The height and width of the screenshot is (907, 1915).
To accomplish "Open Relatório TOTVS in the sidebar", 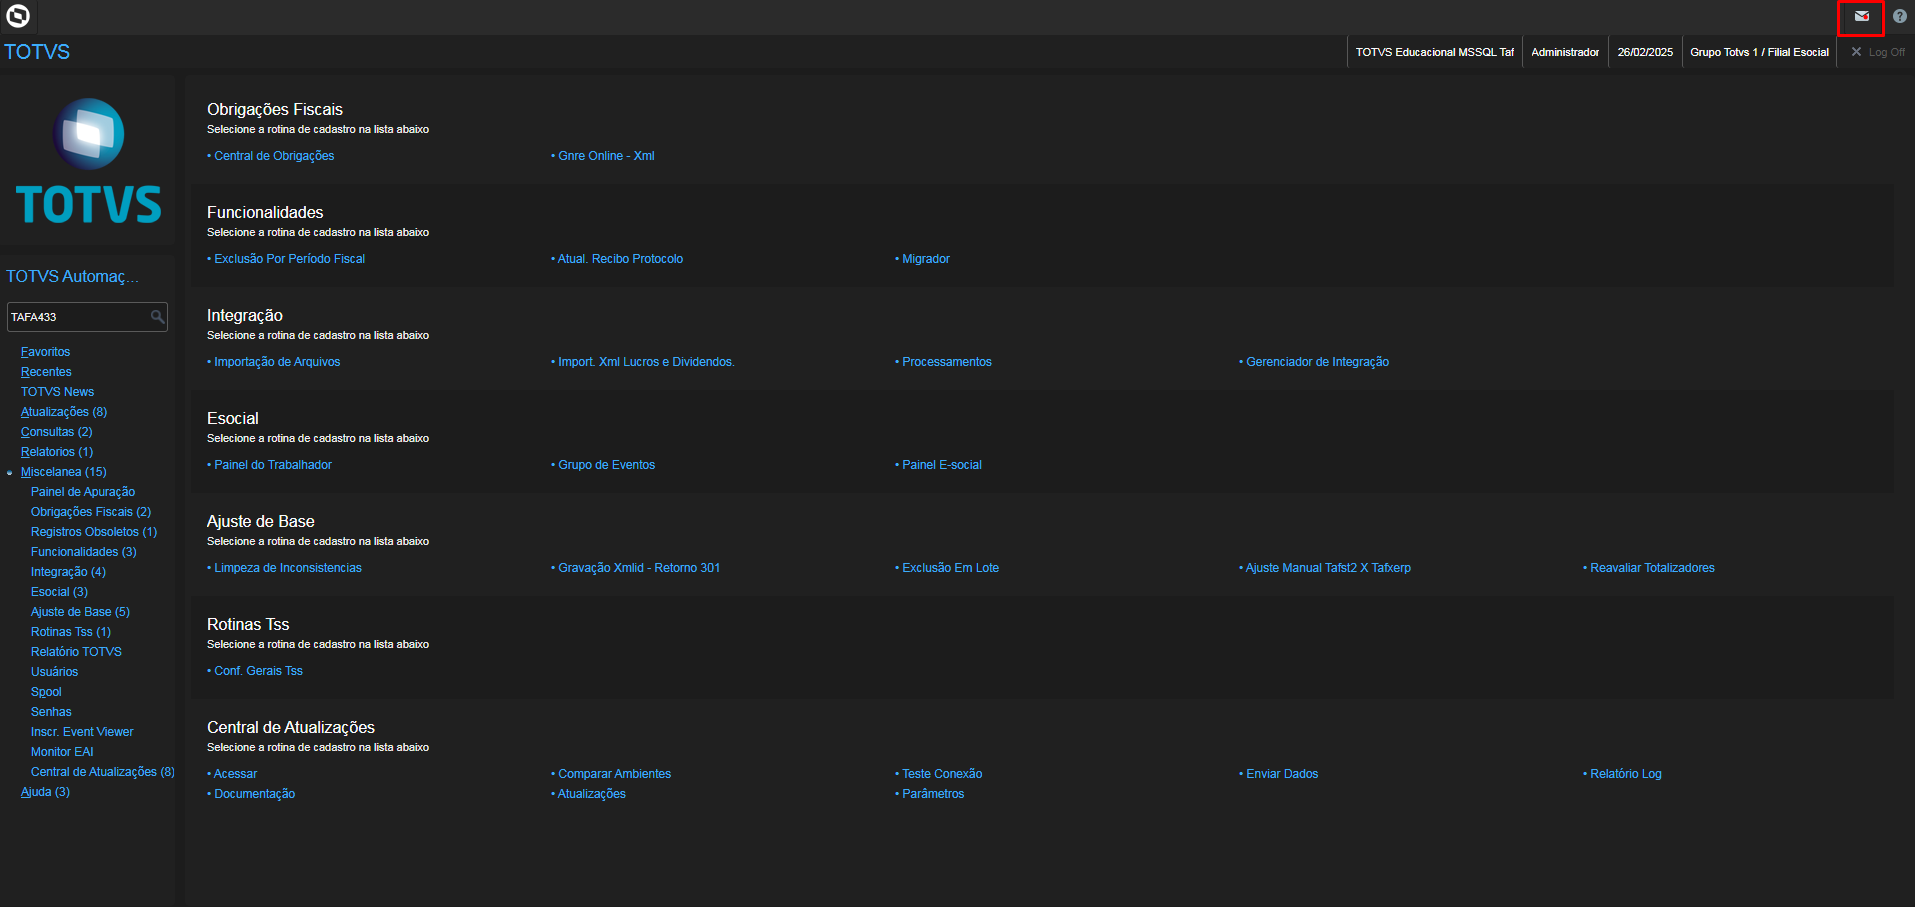I will pos(76,652).
